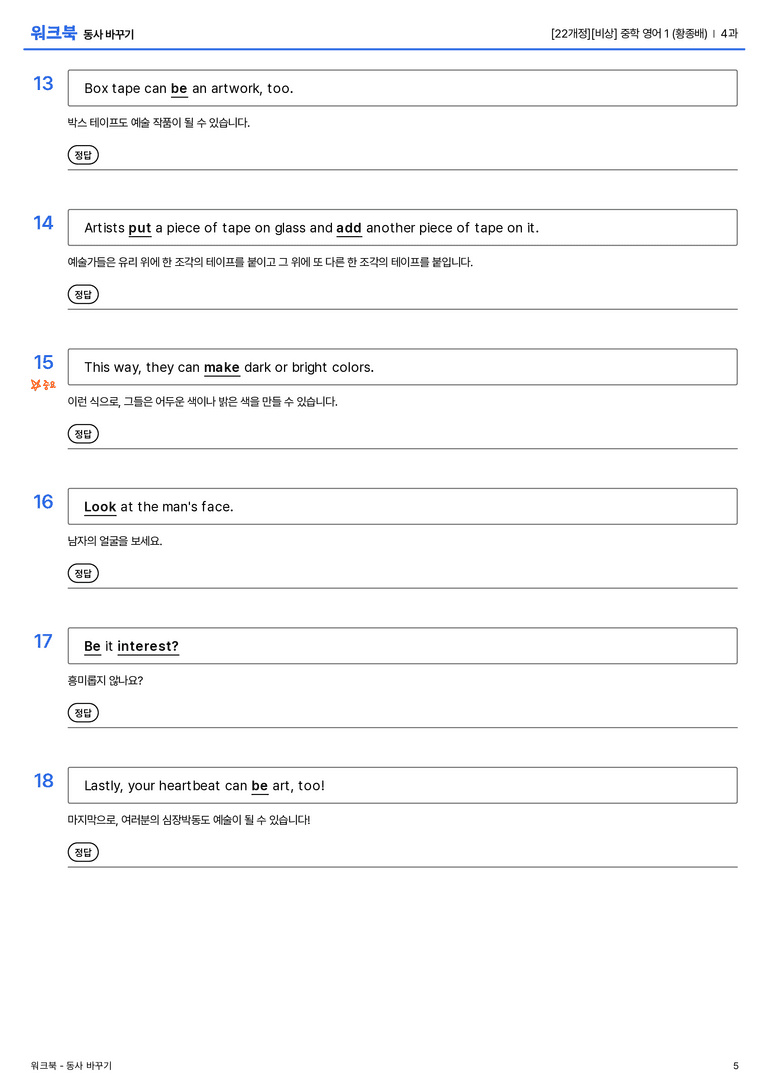This screenshot has height=1087, width=768.
Task: Select the underlined word "add" in question 14
Action: click(349, 228)
